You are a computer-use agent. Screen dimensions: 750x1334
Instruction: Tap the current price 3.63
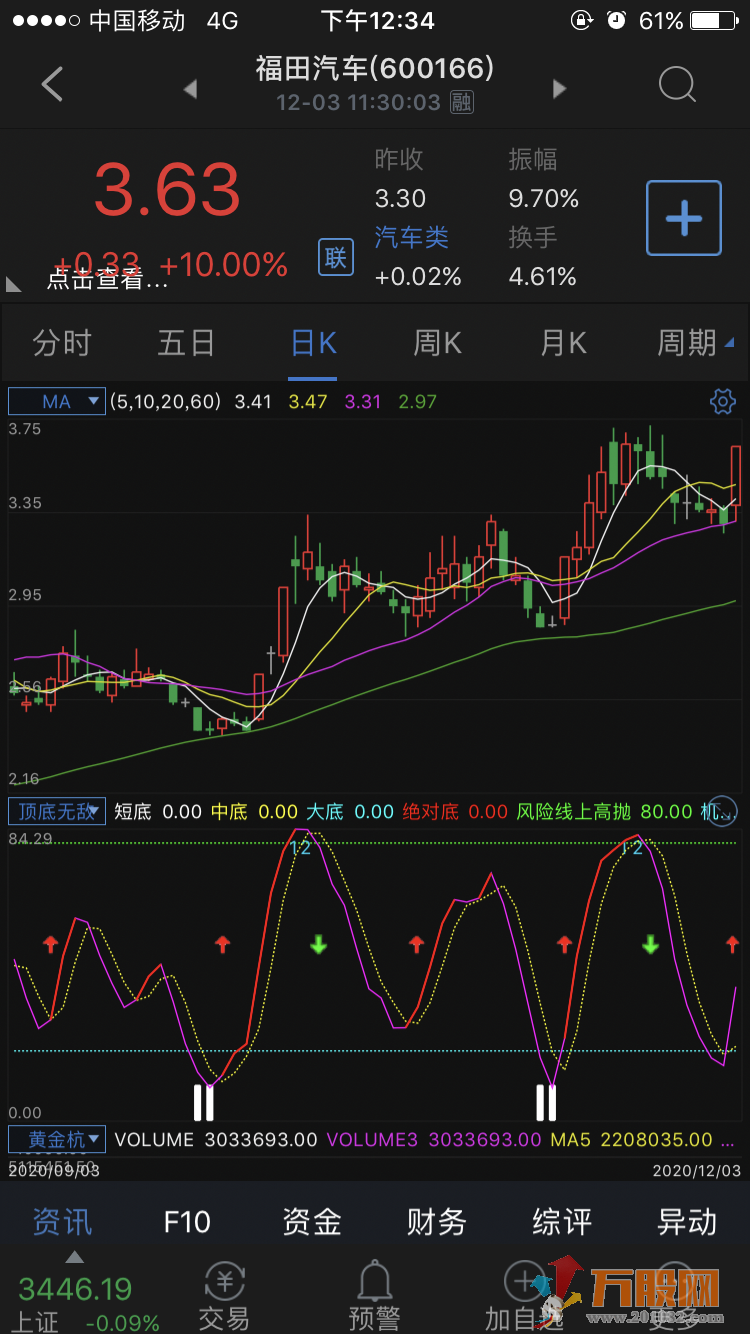tap(167, 190)
